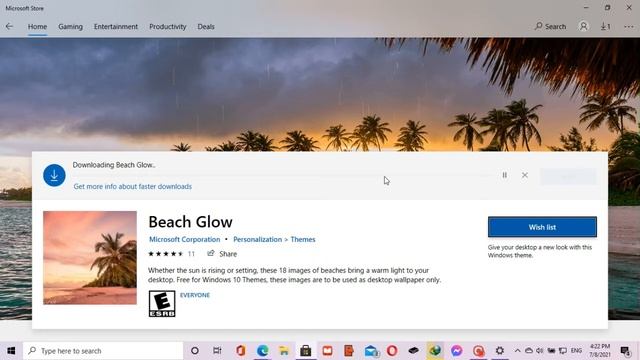Click the star rating for Beach Glow
This screenshot has height=360, width=640.
point(166,254)
